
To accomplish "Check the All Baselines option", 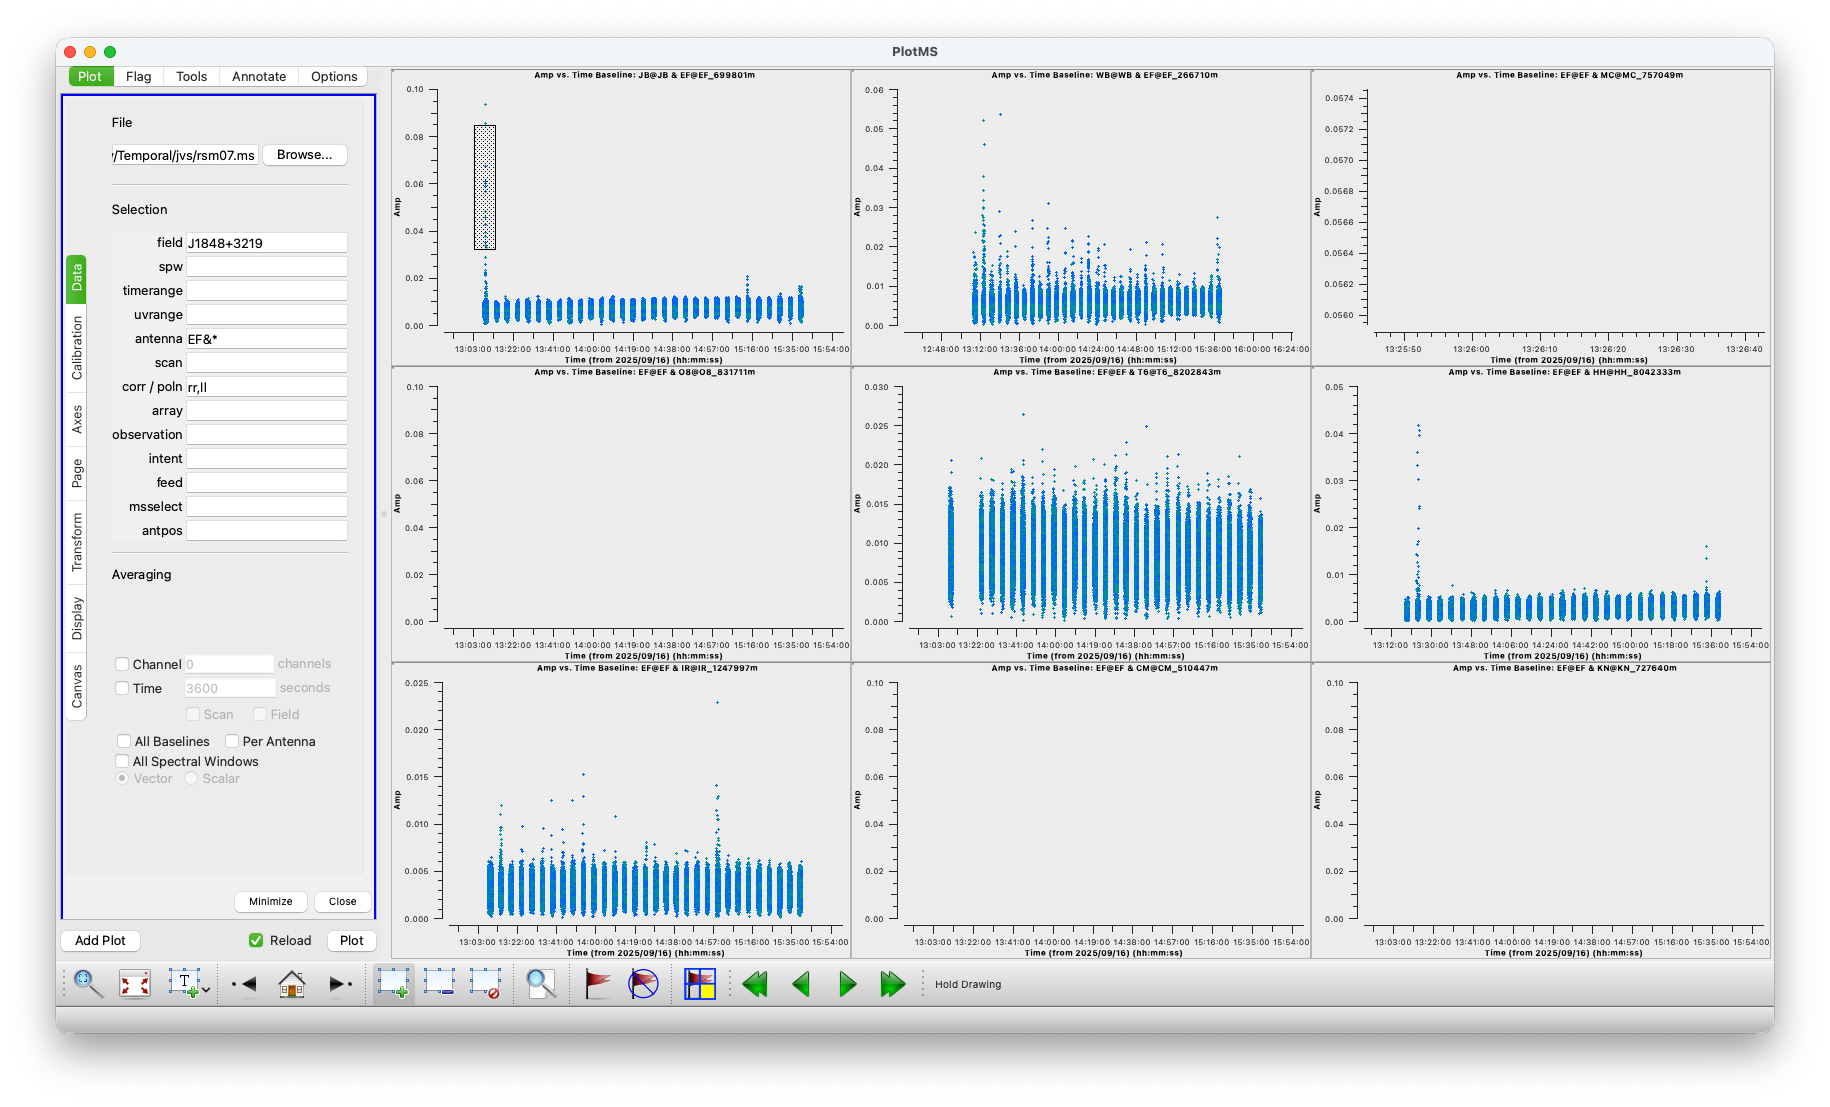I will point(124,741).
